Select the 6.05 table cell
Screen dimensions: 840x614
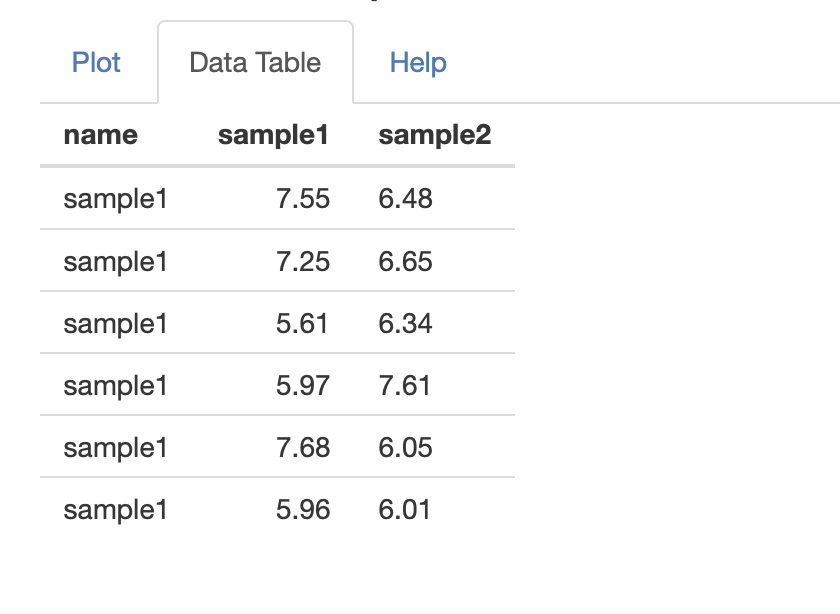point(406,448)
